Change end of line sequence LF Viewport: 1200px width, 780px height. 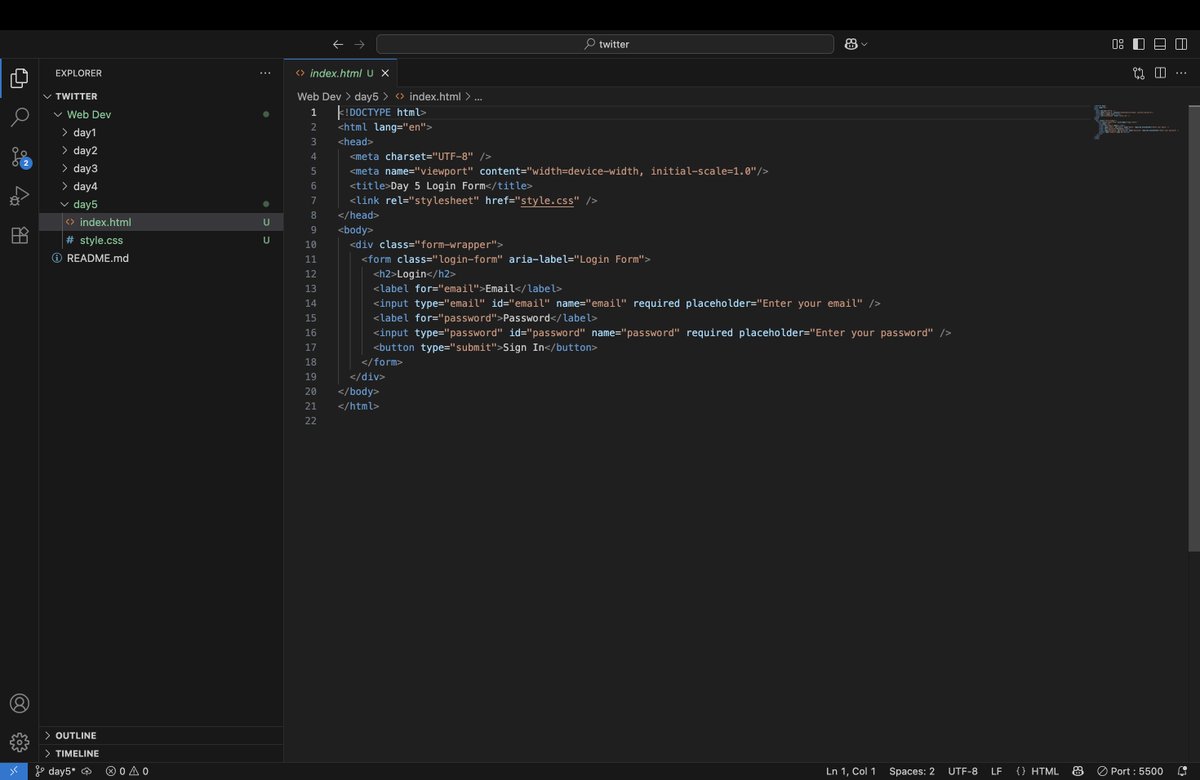point(996,771)
